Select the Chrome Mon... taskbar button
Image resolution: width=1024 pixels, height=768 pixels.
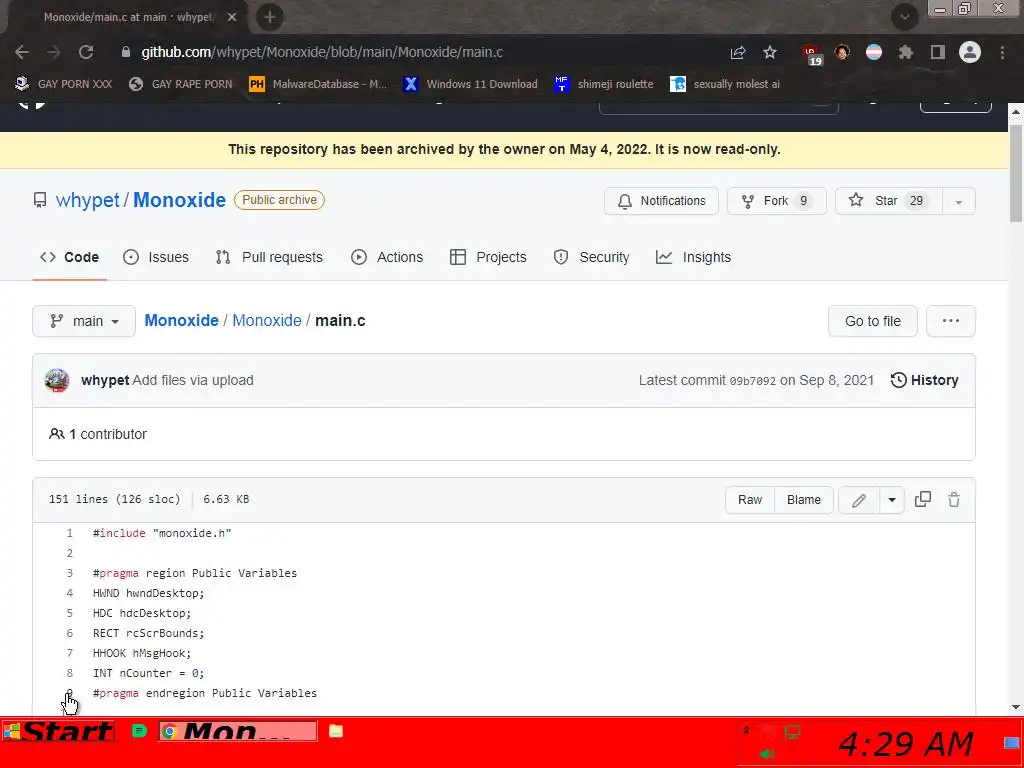(238, 731)
